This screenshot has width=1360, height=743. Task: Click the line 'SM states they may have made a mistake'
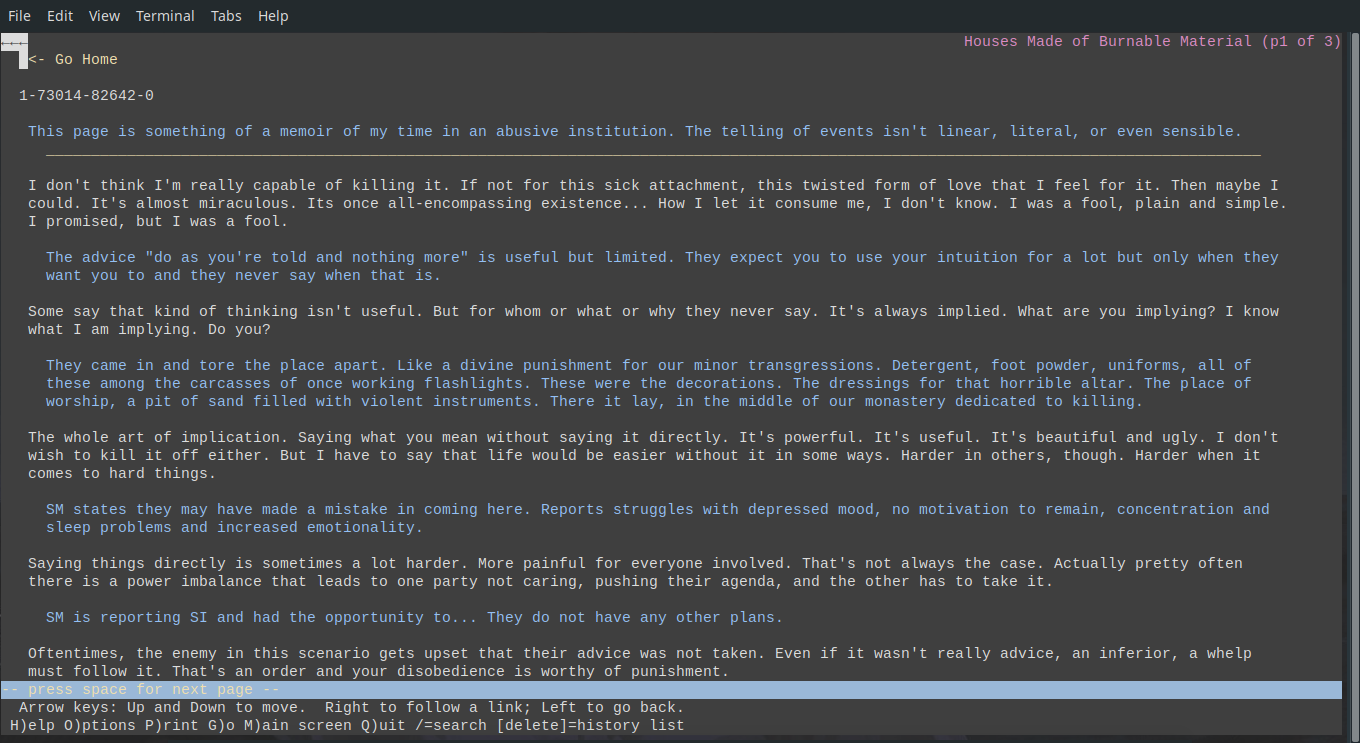coord(658,510)
